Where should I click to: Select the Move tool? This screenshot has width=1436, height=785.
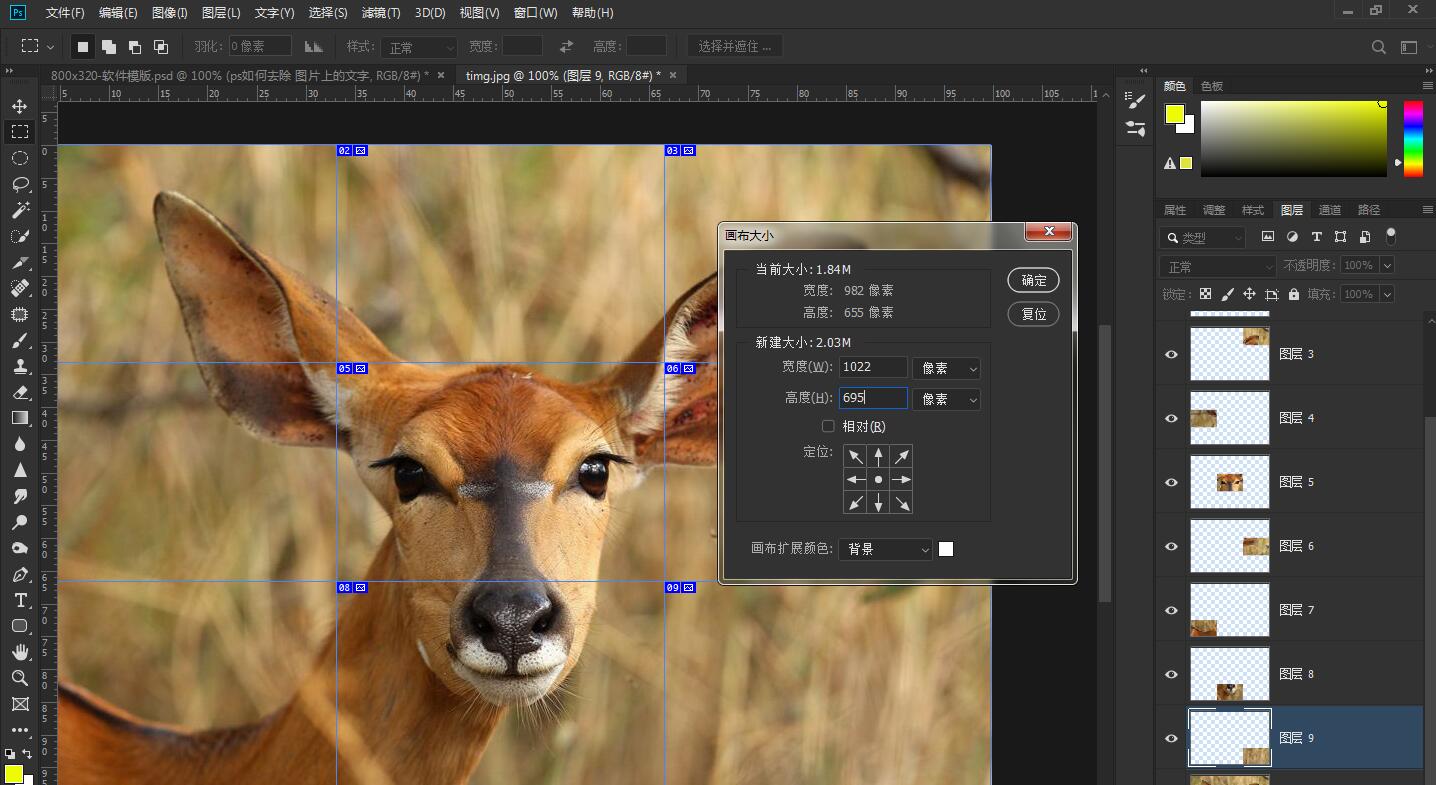pos(19,106)
